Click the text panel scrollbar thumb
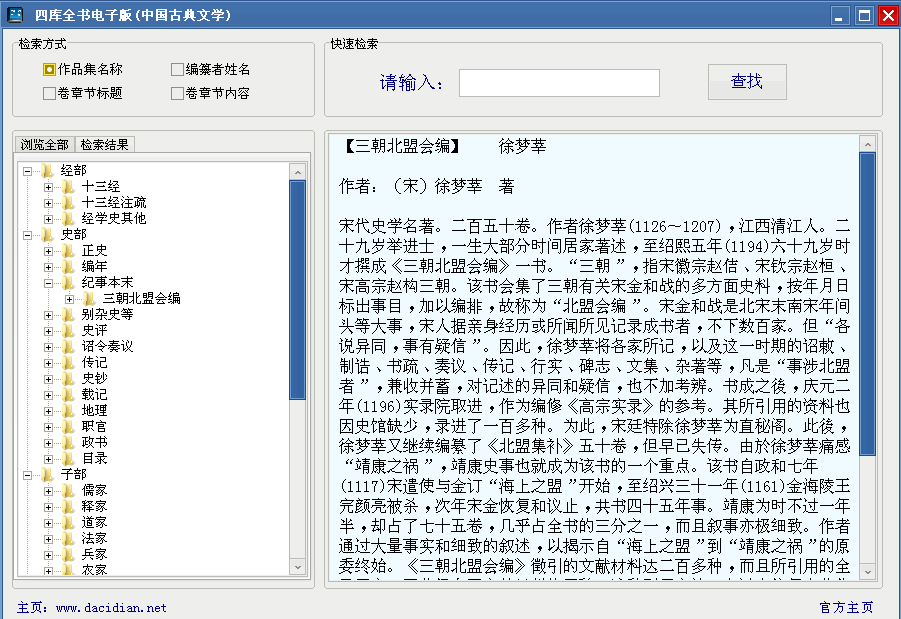Image resolution: width=901 pixels, height=619 pixels. [x=868, y=305]
